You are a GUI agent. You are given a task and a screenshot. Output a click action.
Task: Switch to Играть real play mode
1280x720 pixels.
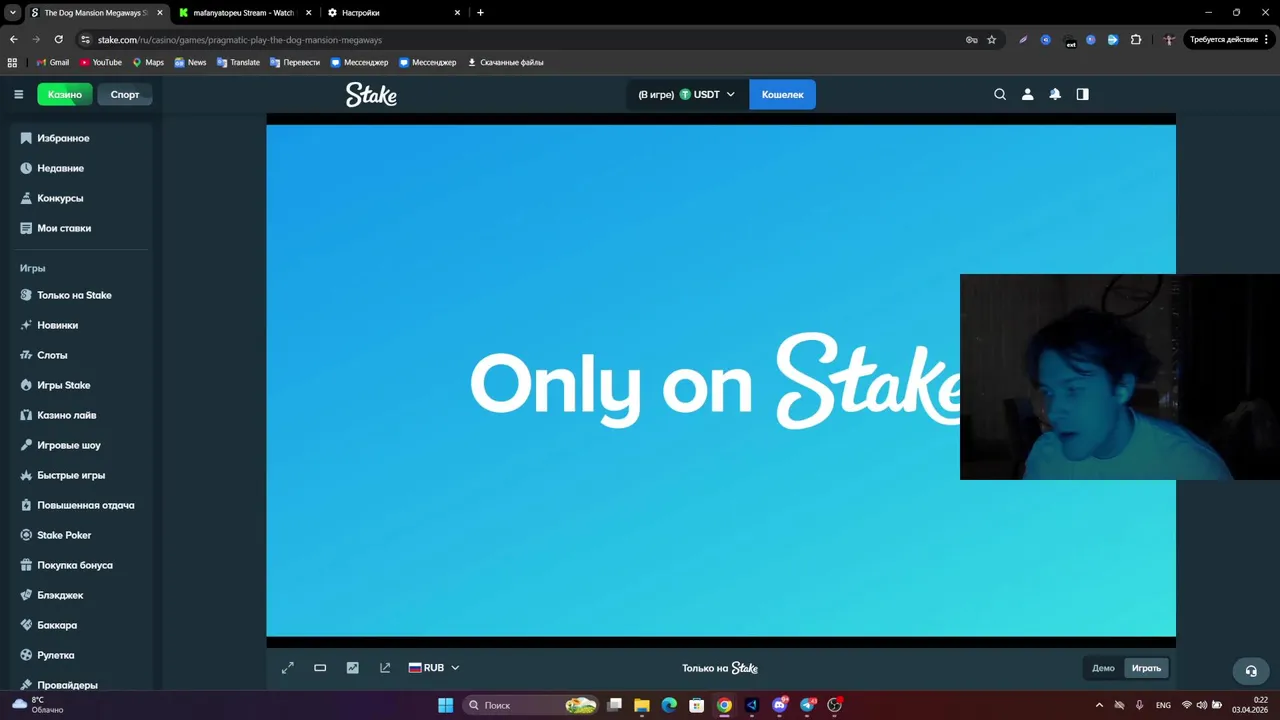click(x=1146, y=668)
